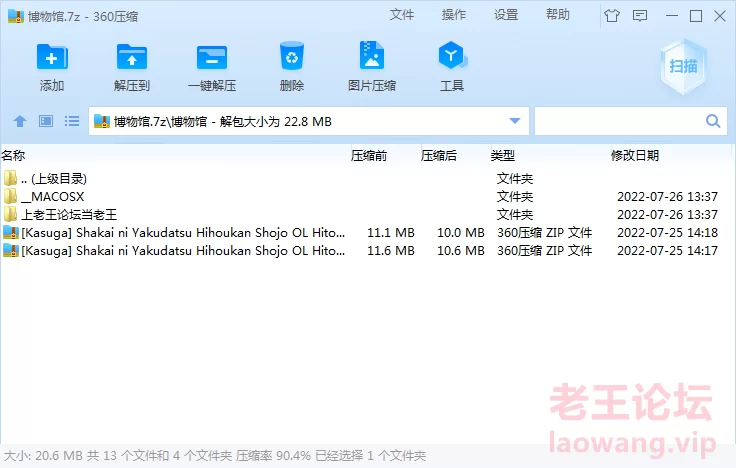The height and width of the screenshot is (468, 736).
Task: Sort by the 压缩前 column header
Action: 368,155
